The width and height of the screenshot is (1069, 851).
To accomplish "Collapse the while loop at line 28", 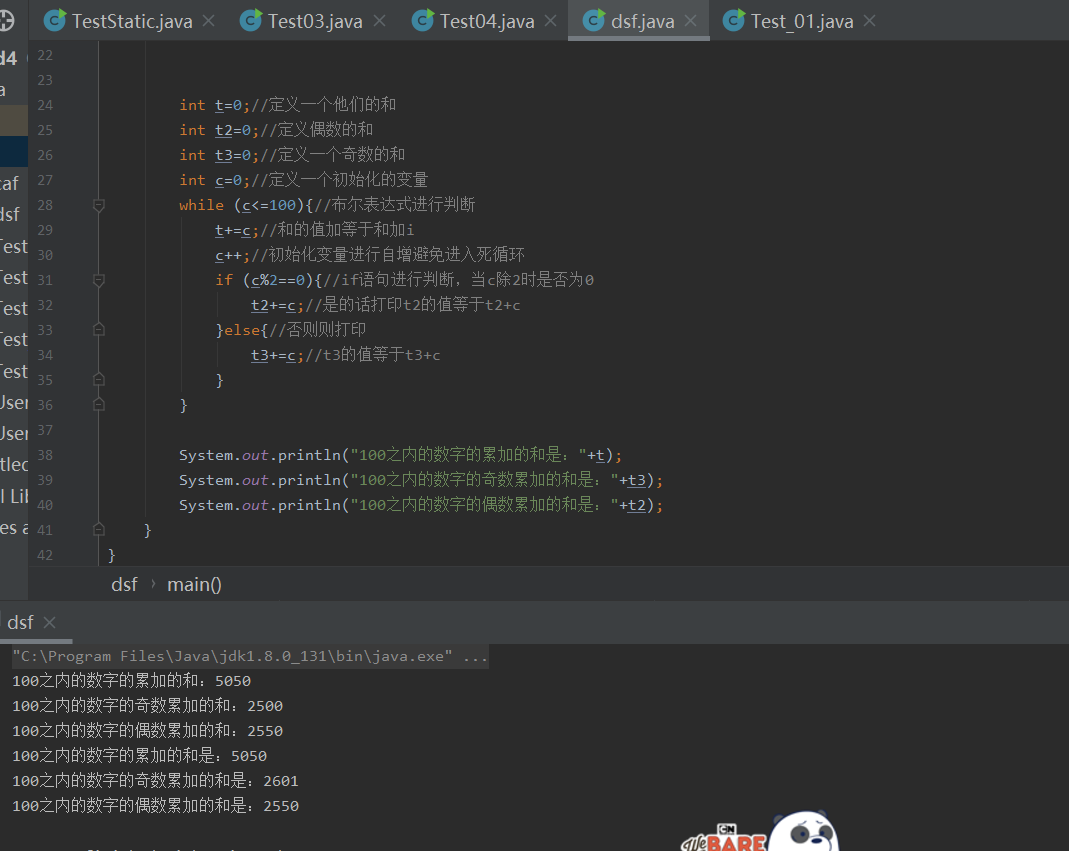I will tap(99, 205).
